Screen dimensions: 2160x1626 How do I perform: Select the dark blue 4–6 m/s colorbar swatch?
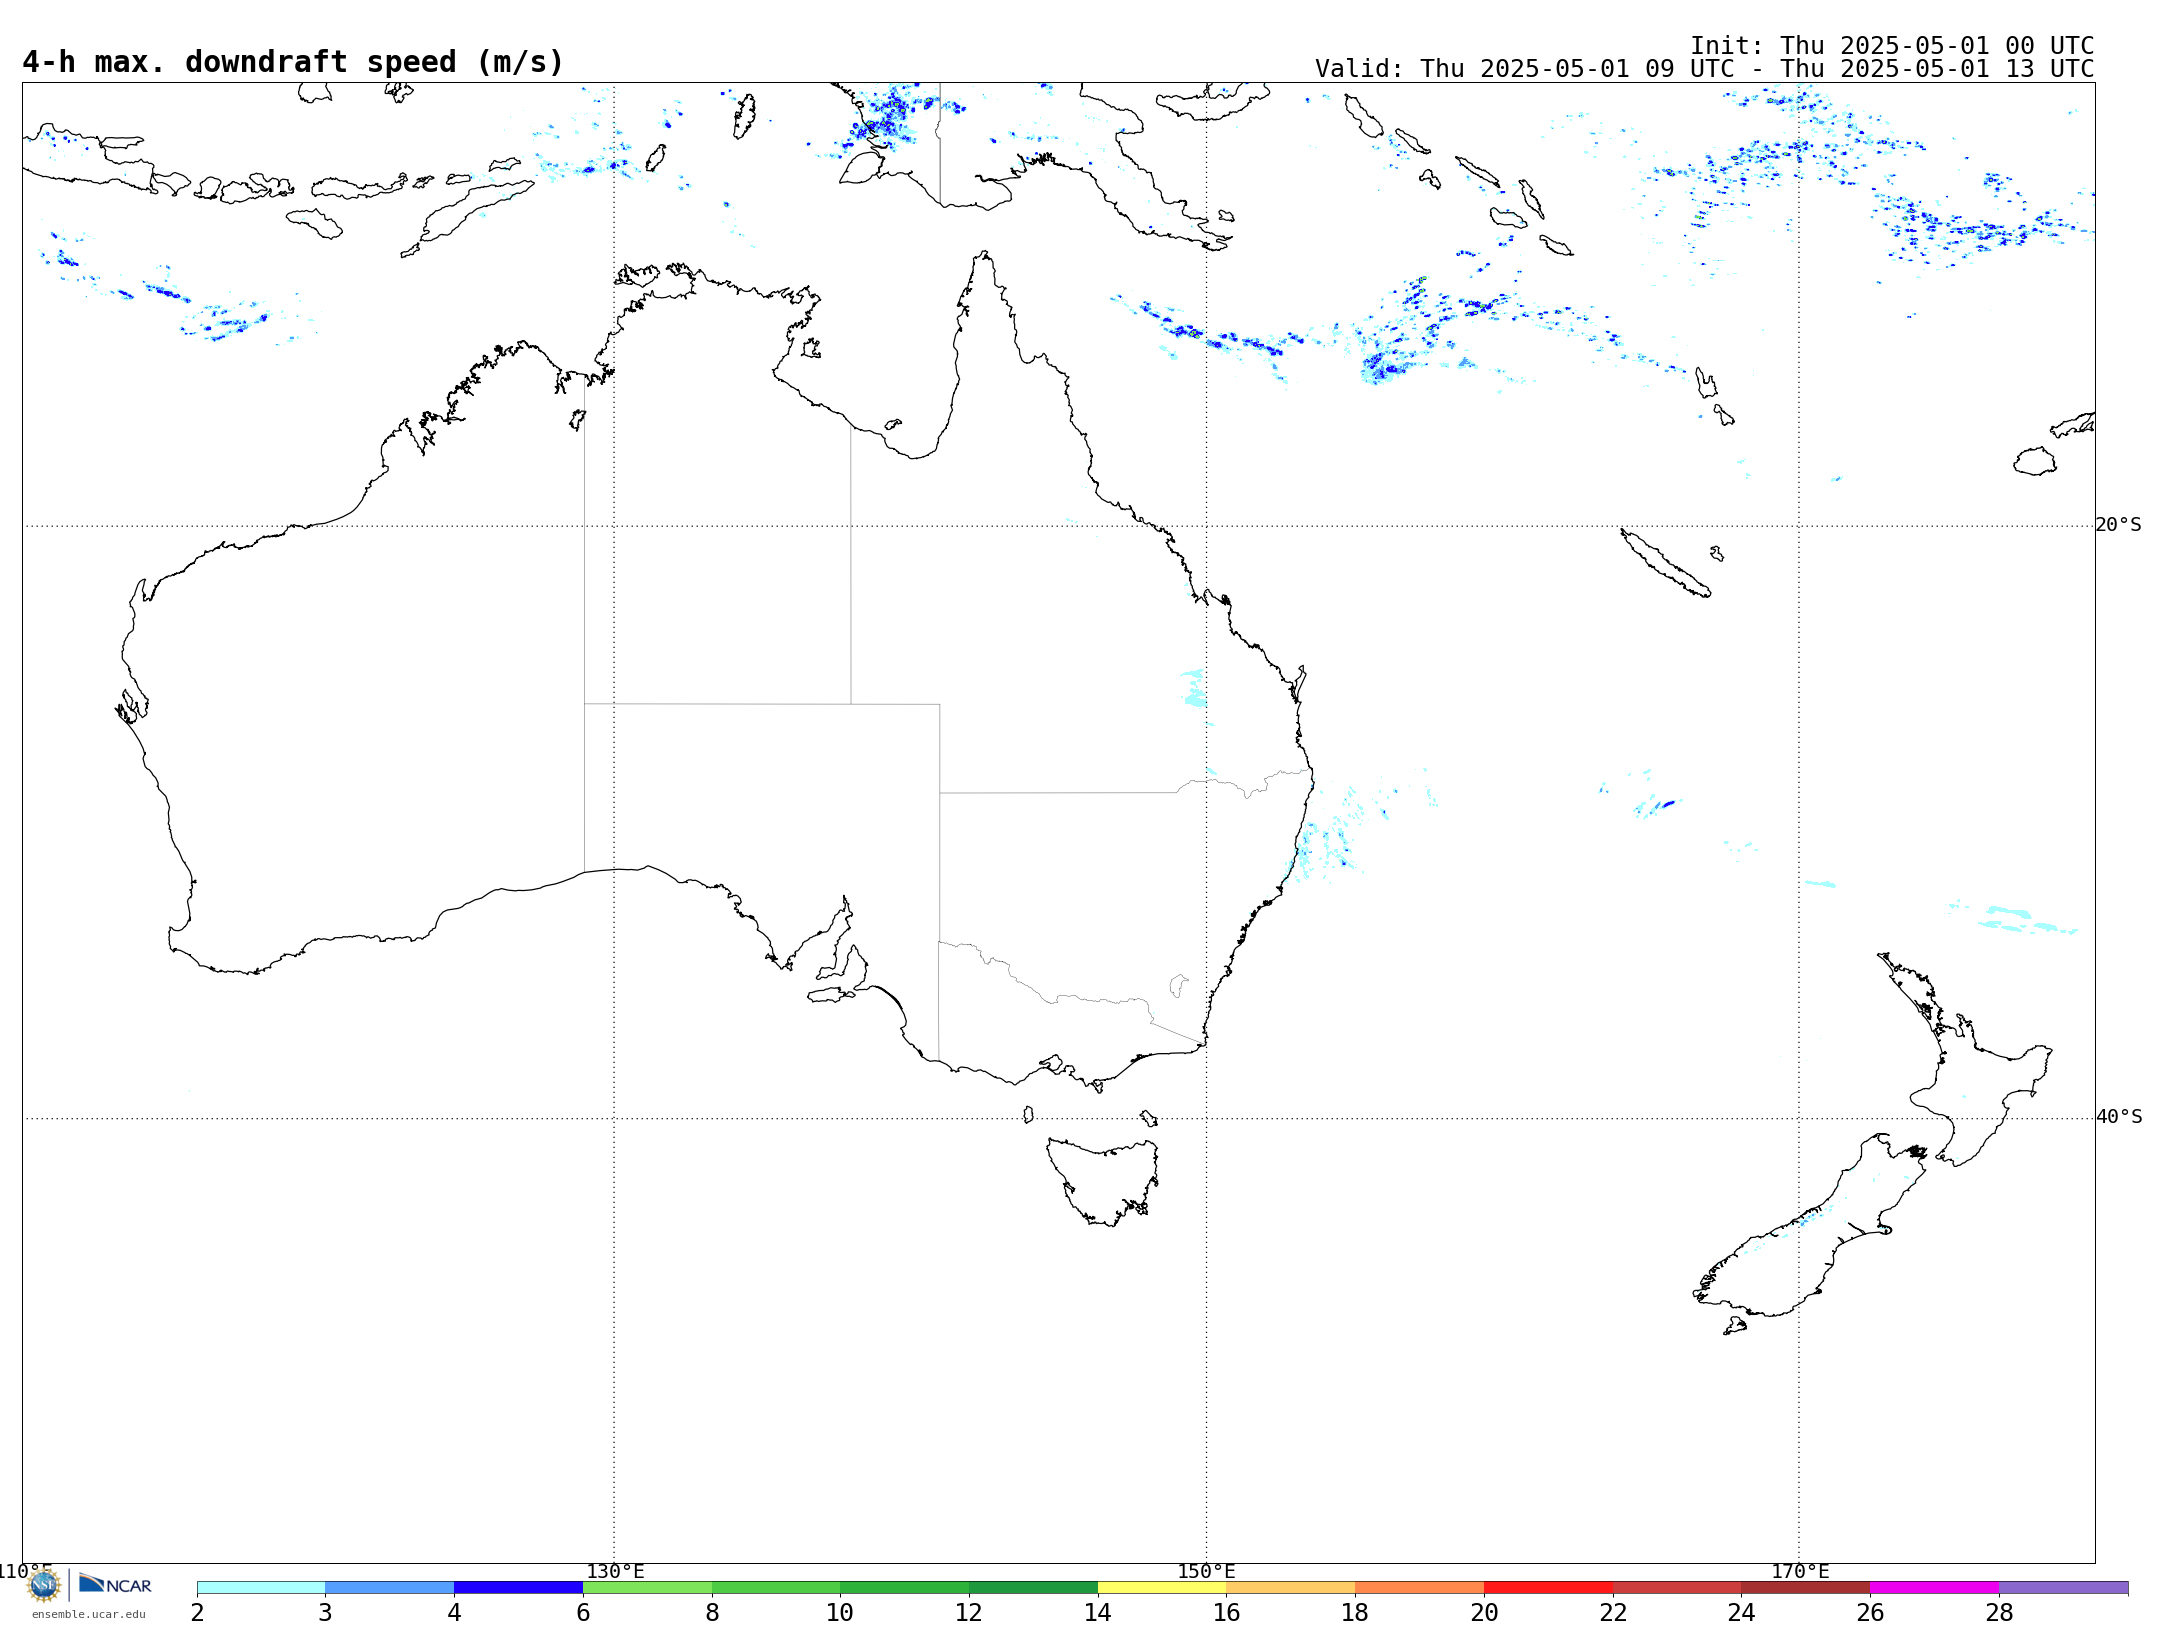(x=519, y=1588)
